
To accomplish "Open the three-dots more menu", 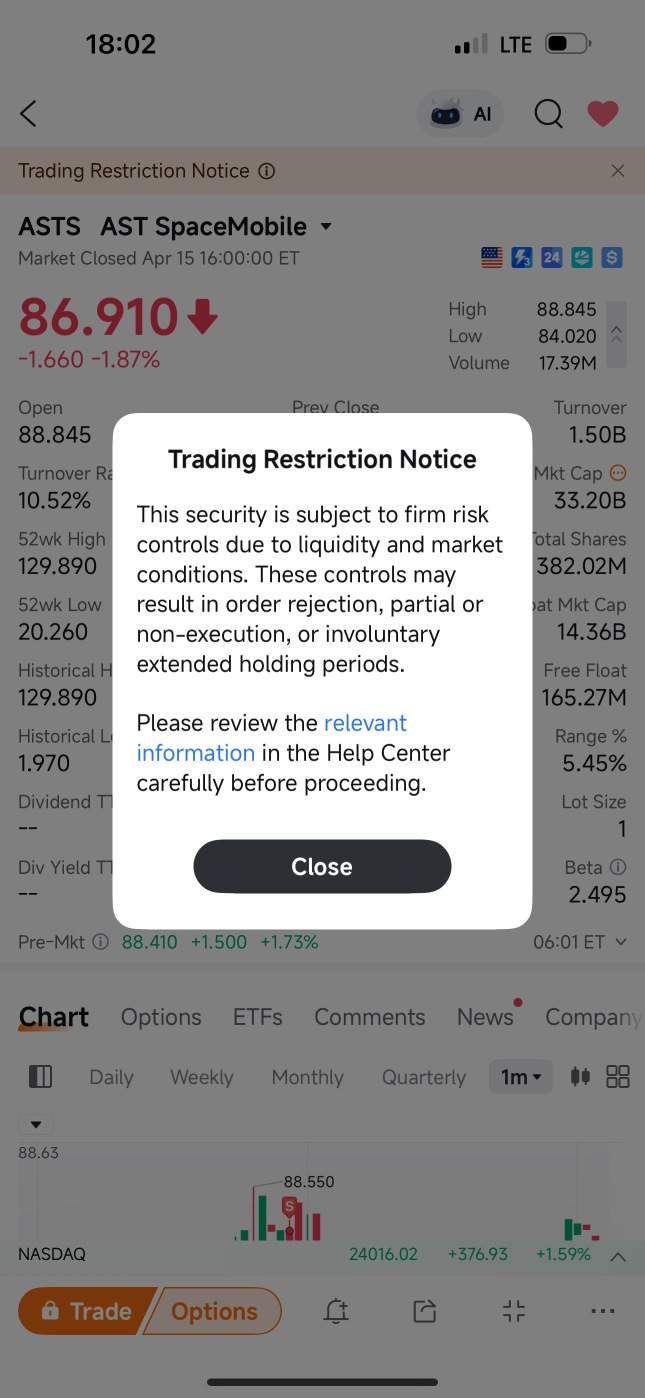I will (x=603, y=1311).
